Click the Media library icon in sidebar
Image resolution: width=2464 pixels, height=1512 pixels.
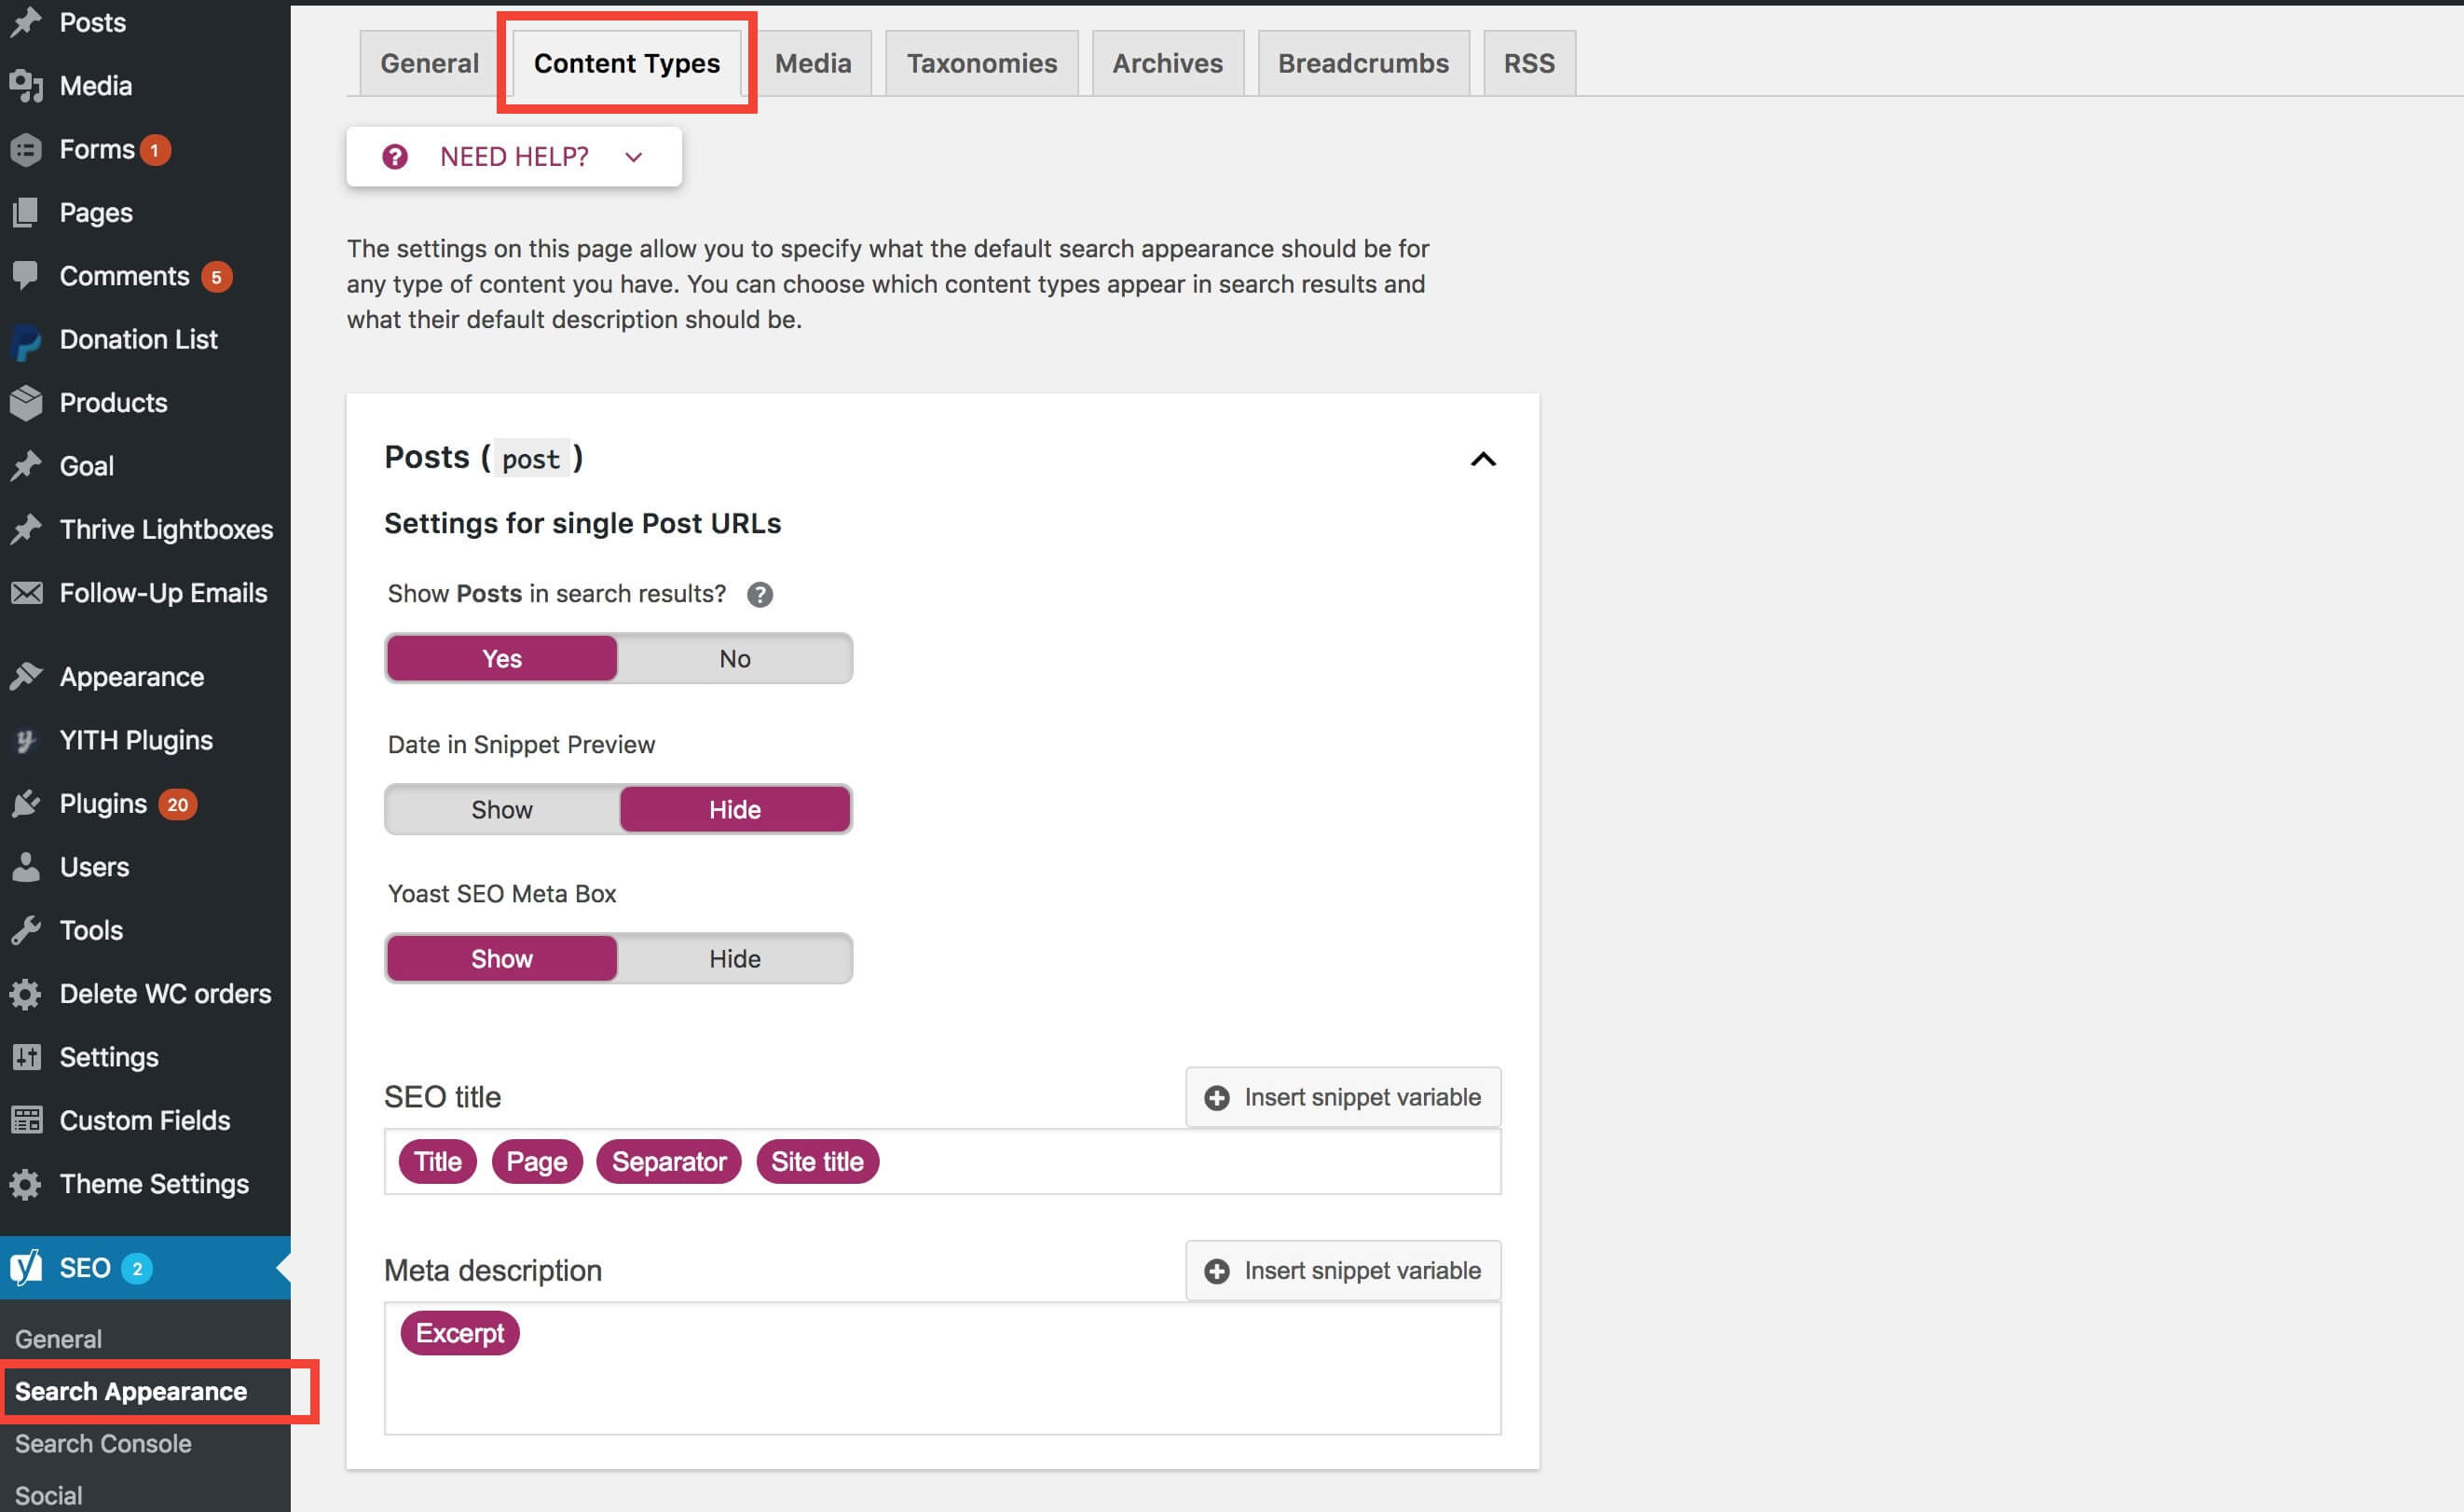pos(27,85)
